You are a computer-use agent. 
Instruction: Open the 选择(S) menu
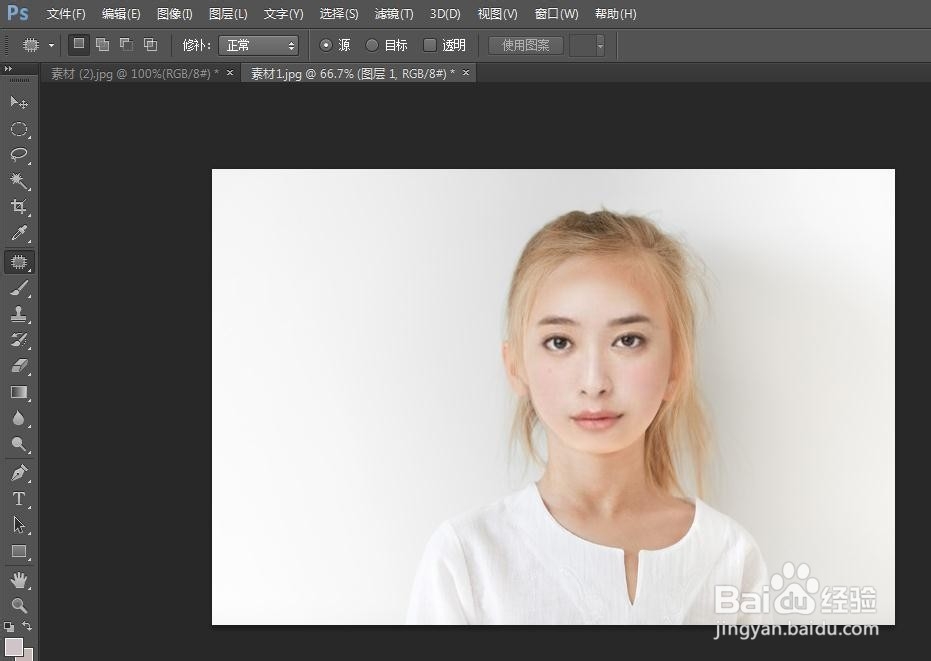pyautogui.click(x=338, y=14)
